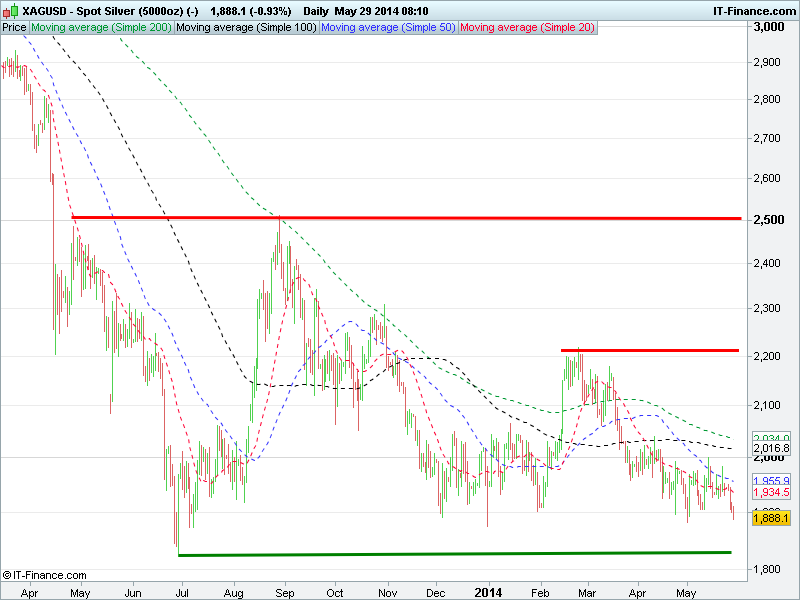Click the Daily timeframe label
Viewport: 800px width, 600px height.
tap(318, 10)
